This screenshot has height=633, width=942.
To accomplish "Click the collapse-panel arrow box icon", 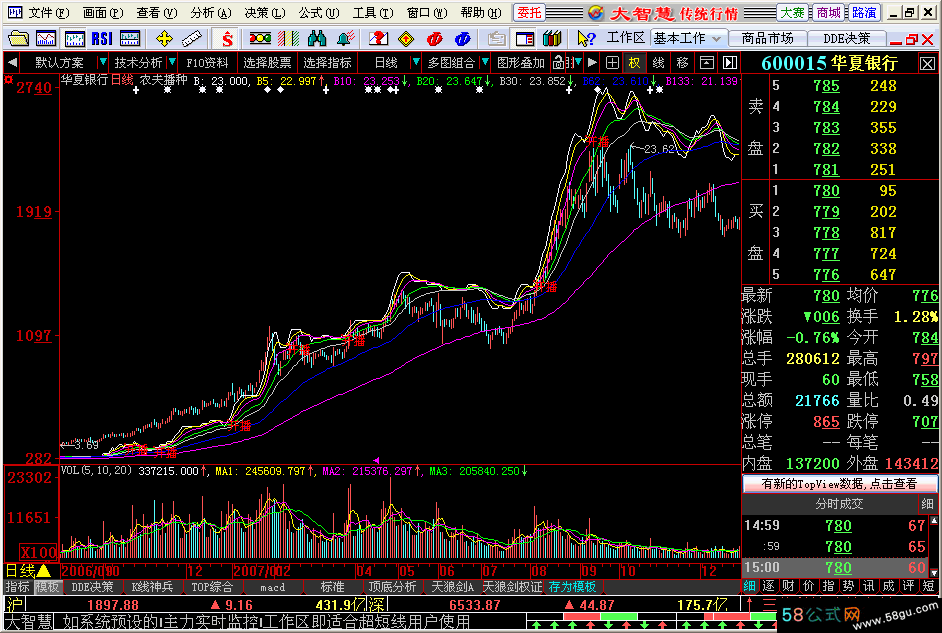I will pyautogui.click(x=706, y=62).
